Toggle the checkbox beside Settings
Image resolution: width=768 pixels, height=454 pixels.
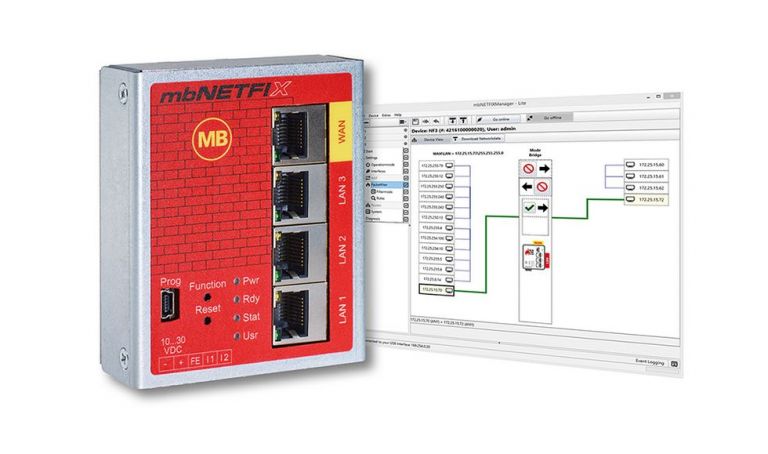pyautogui.click(x=406, y=158)
